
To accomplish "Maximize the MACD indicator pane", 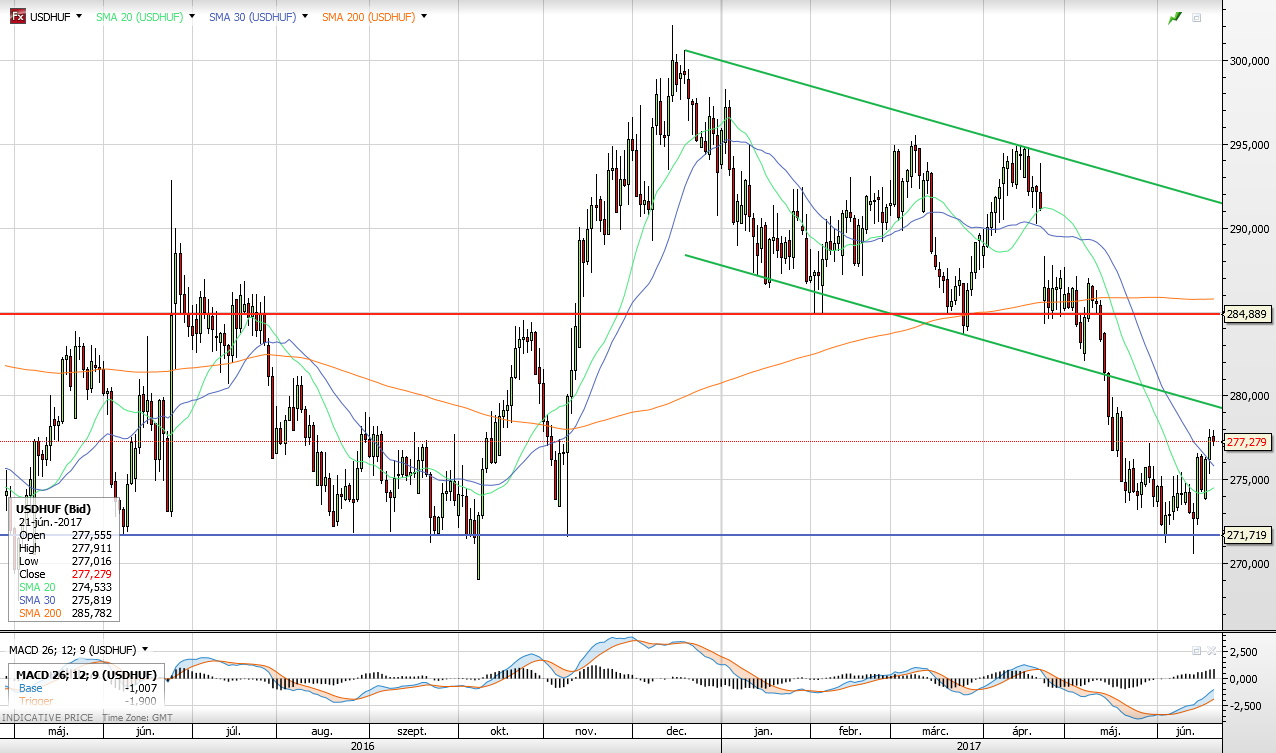I will click(1197, 650).
